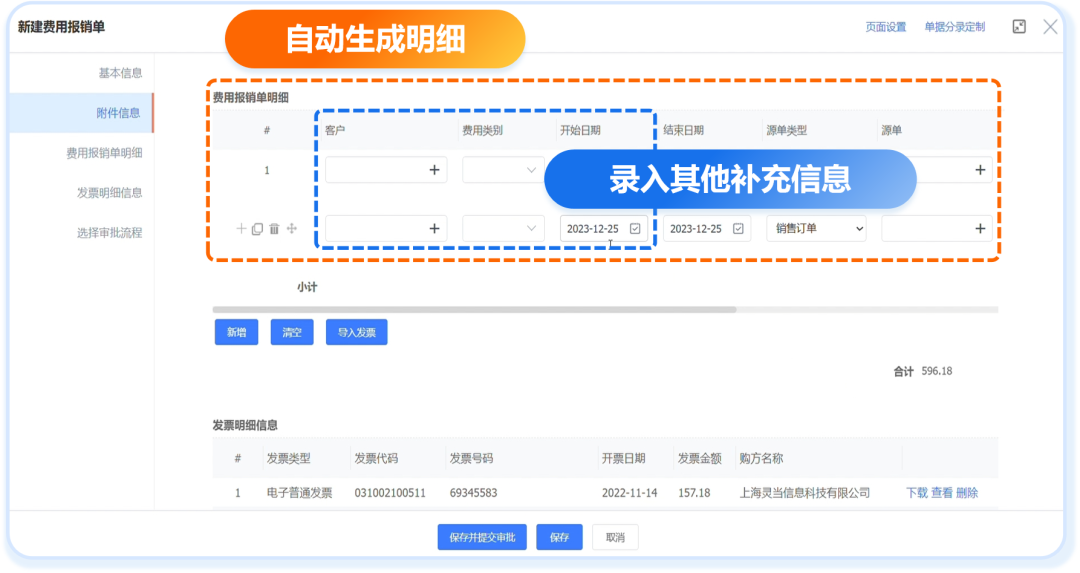The height and width of the screenshot is (573, 1080).
Task: Click invoice code 031002100511
Action: pyautogui.click(x=390, y=493)
